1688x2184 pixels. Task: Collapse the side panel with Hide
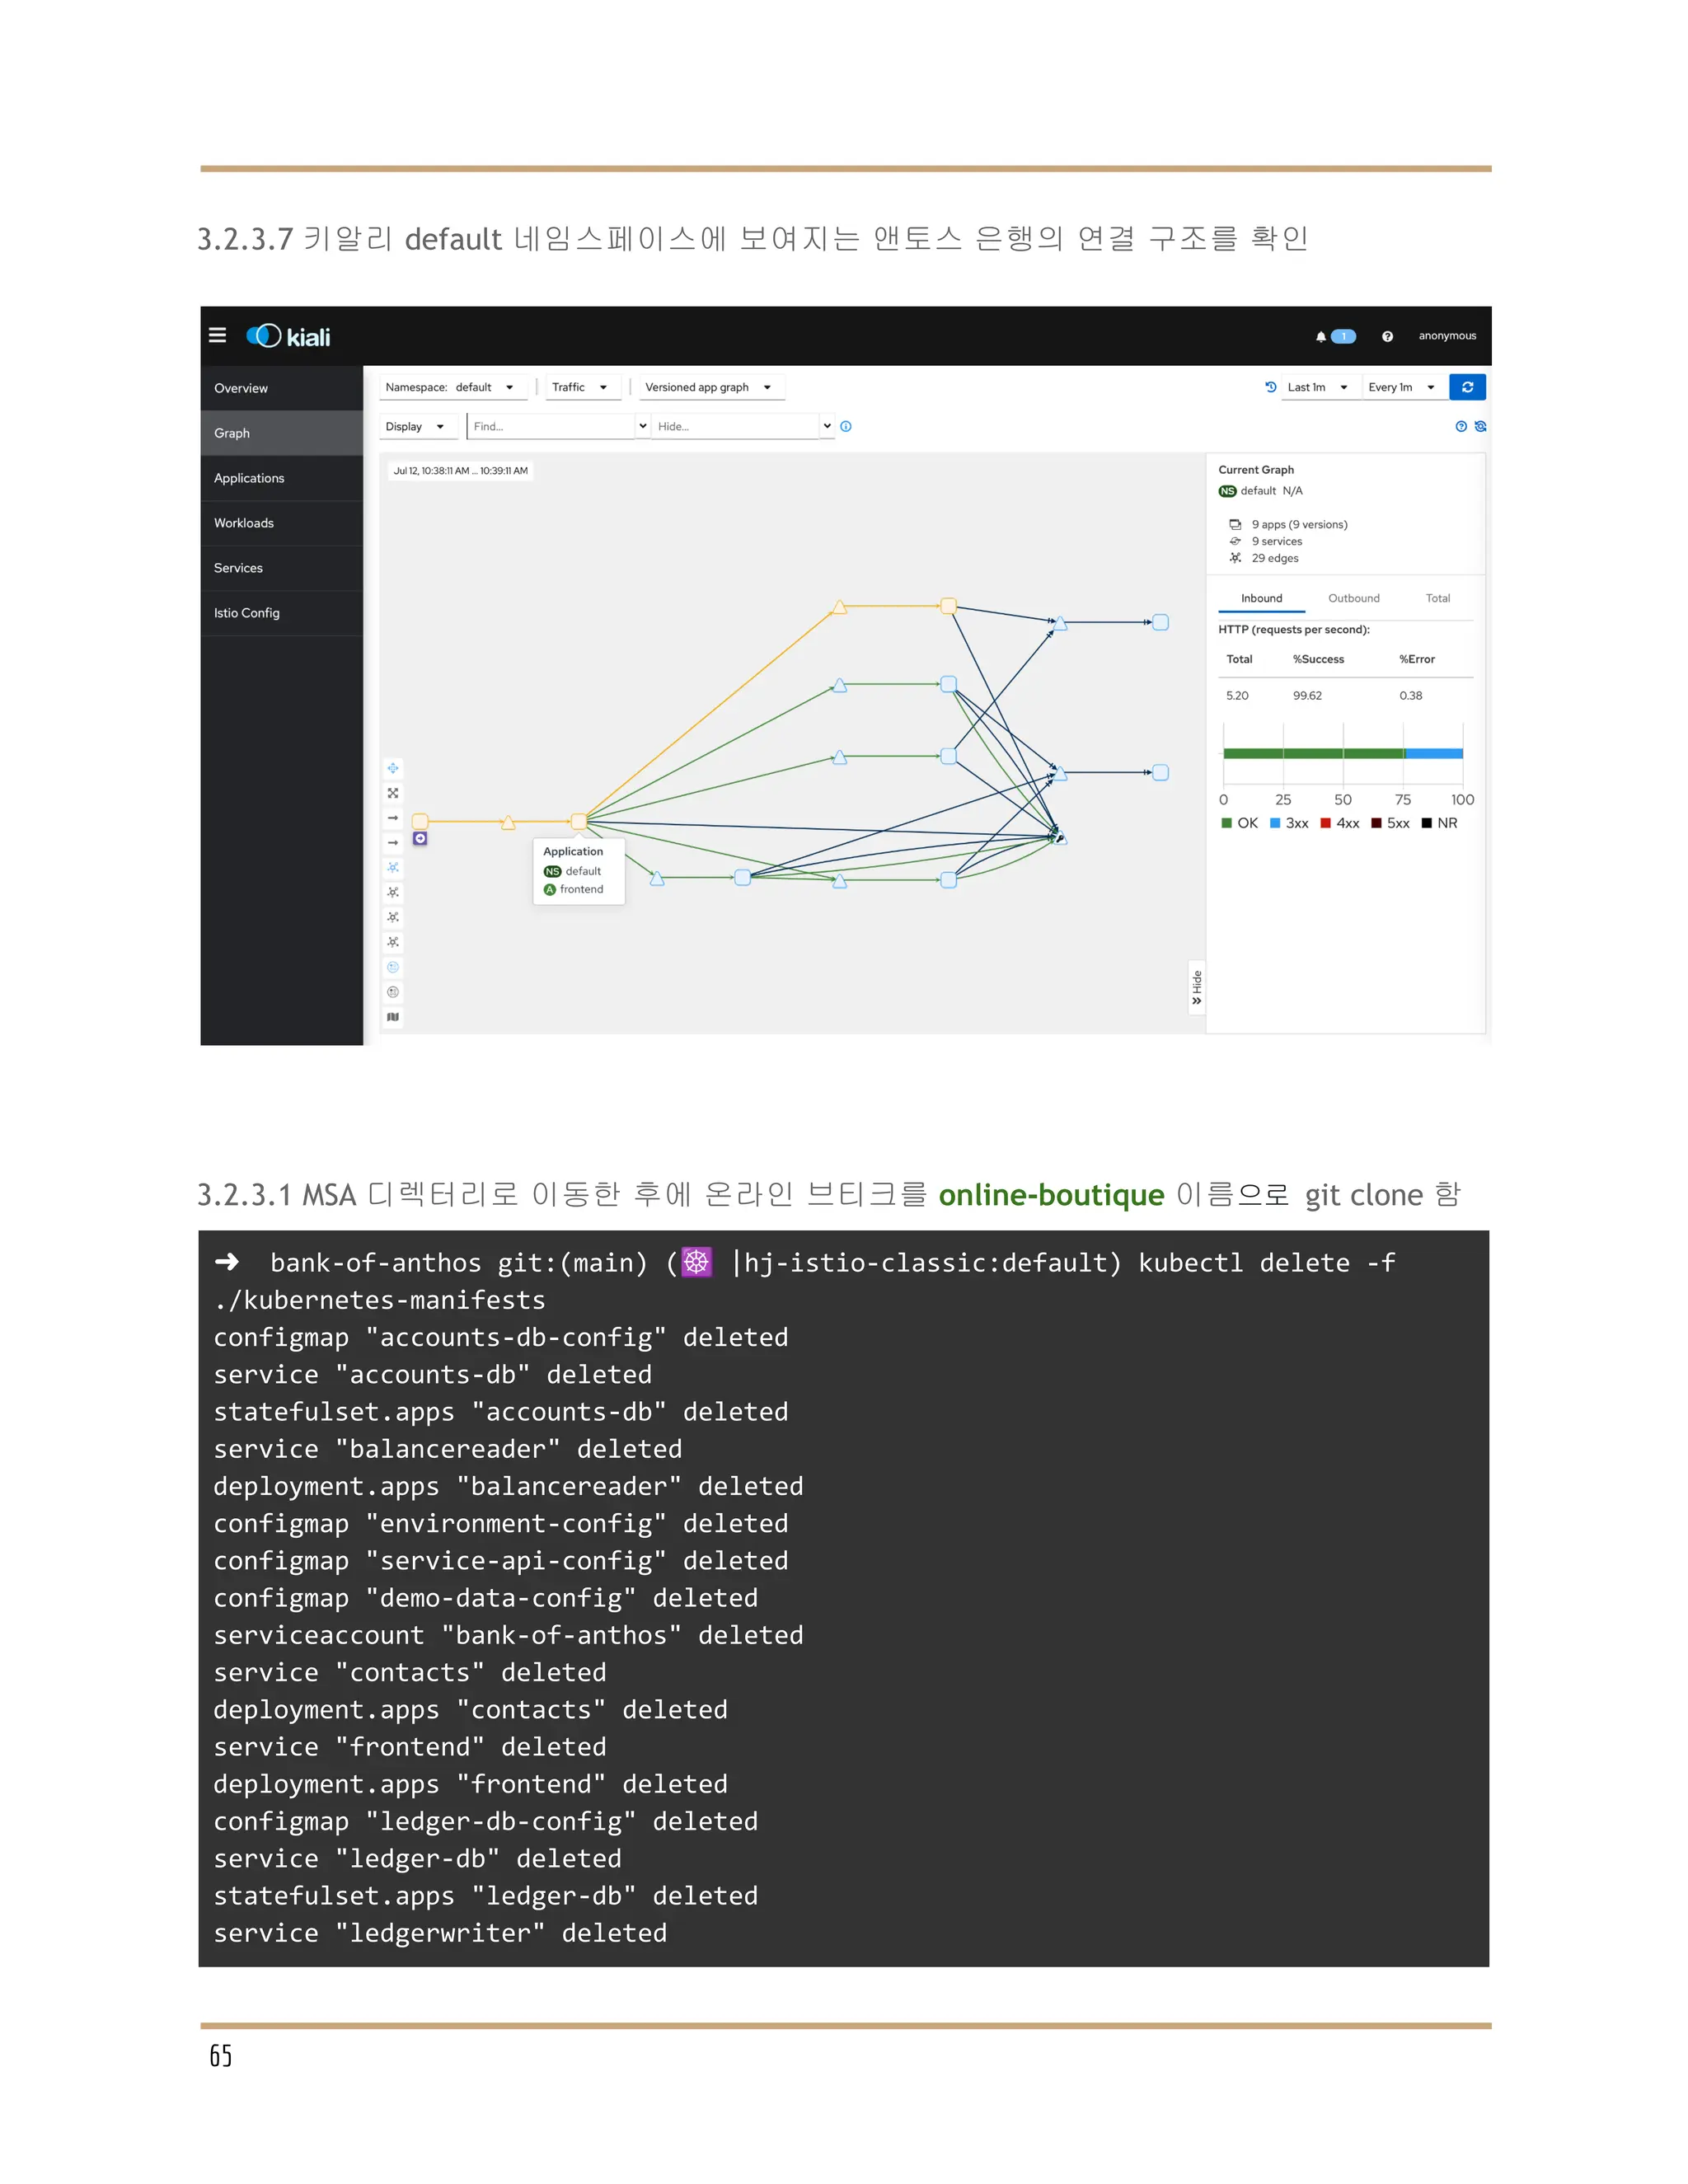click(1196, 988)
